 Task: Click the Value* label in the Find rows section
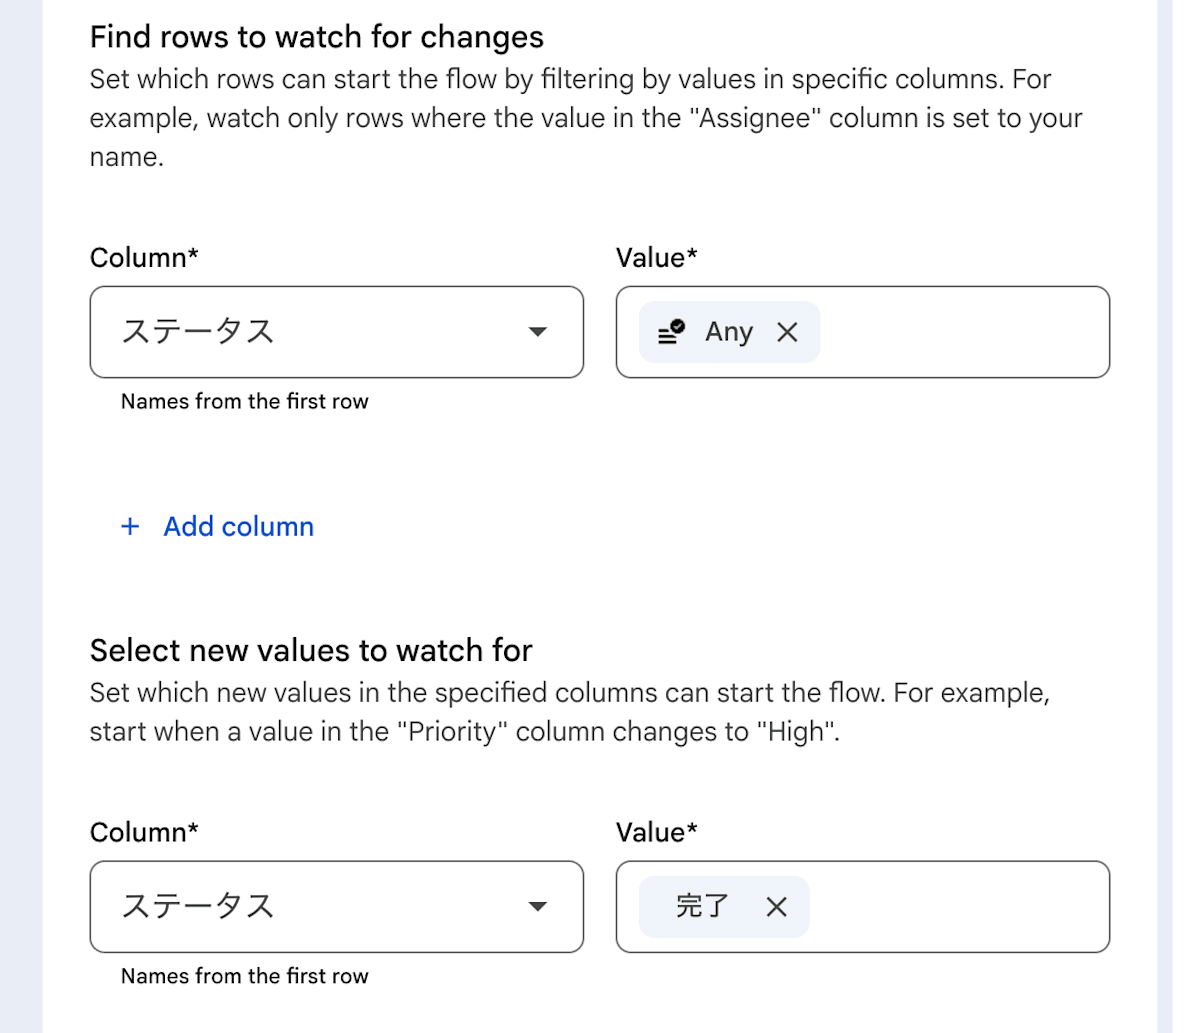coord(656,257)
